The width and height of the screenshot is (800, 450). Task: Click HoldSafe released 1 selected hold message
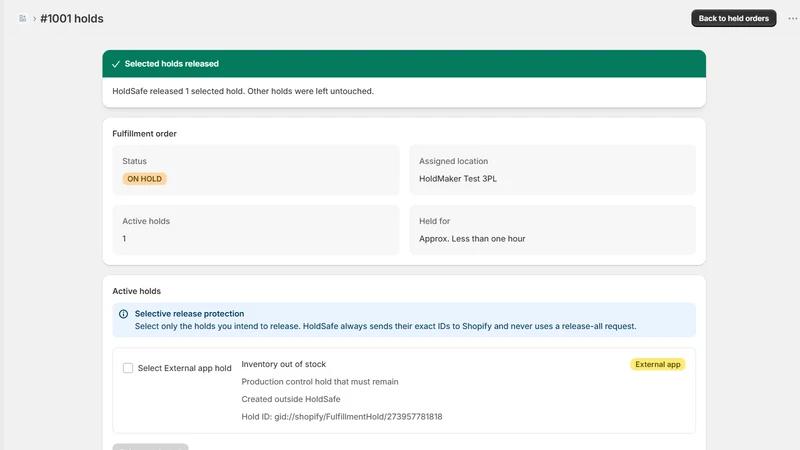tap(243, 91)
